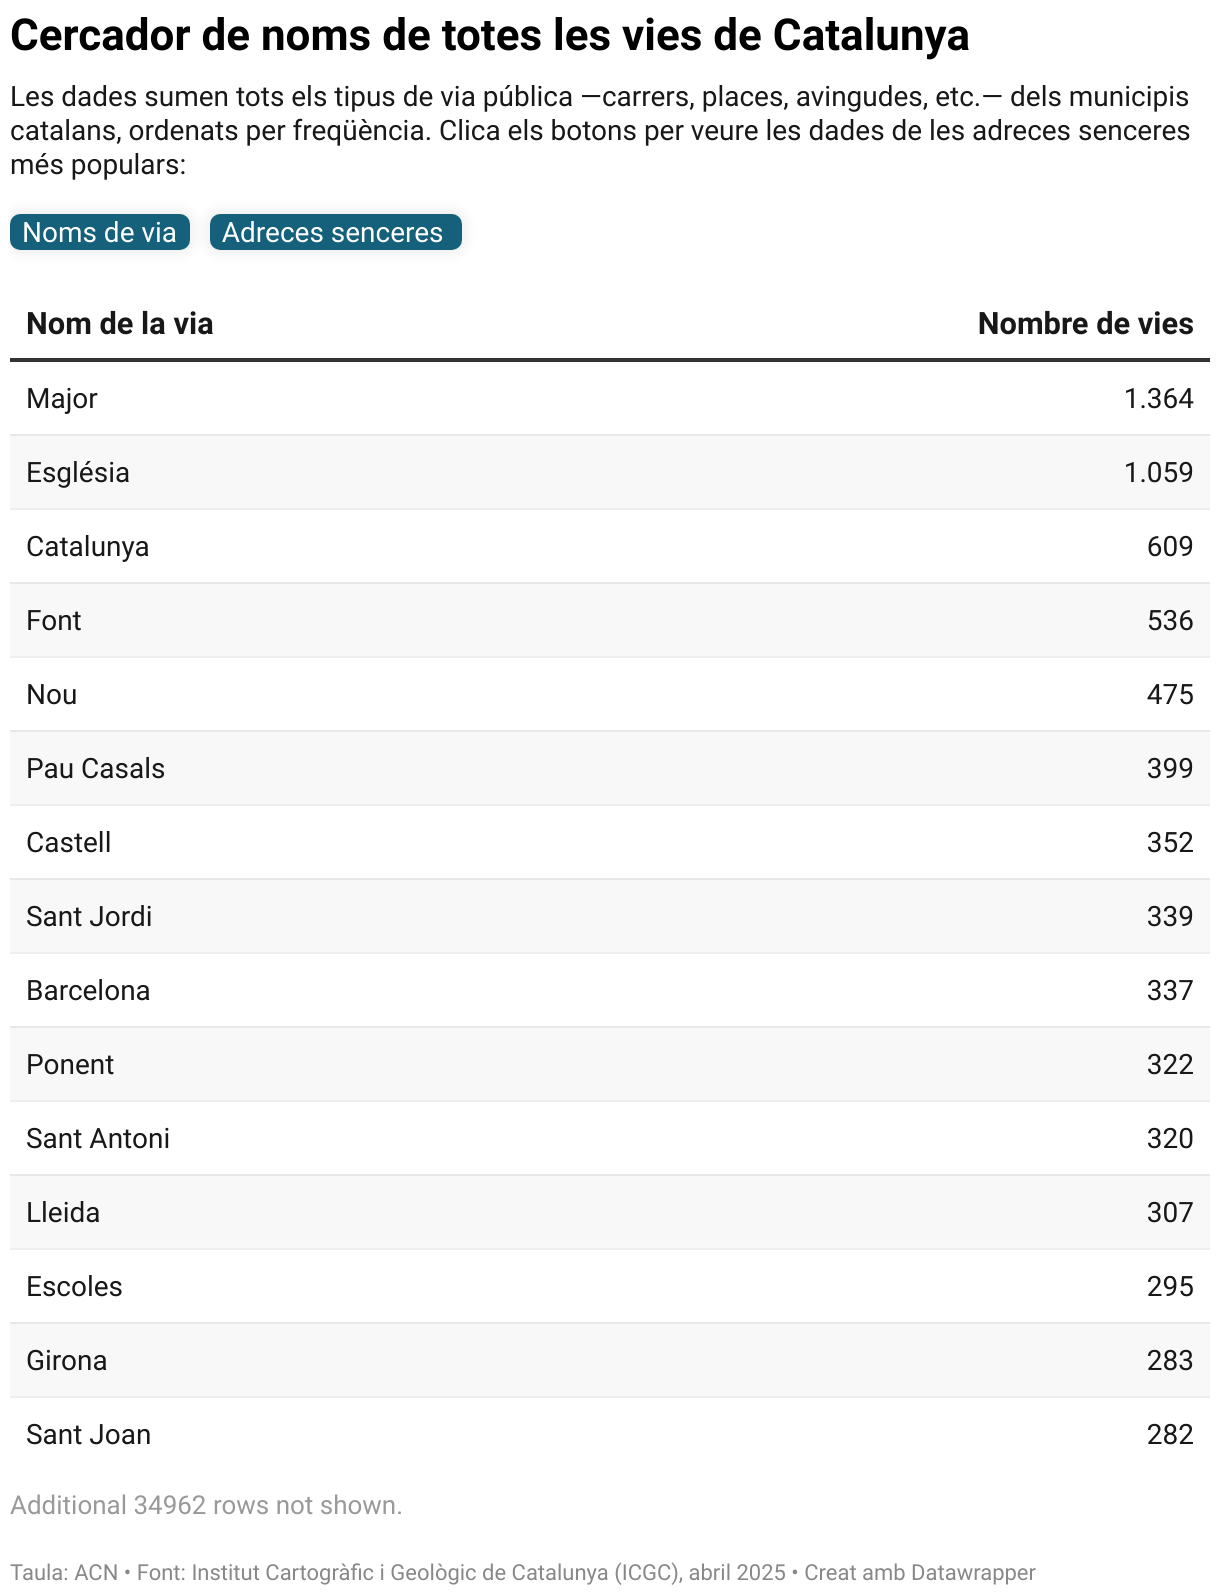Open the 'Creat amb Datawrapper' footer link
Viewport: 1220px width, 1596px height.
[920, 1572]
